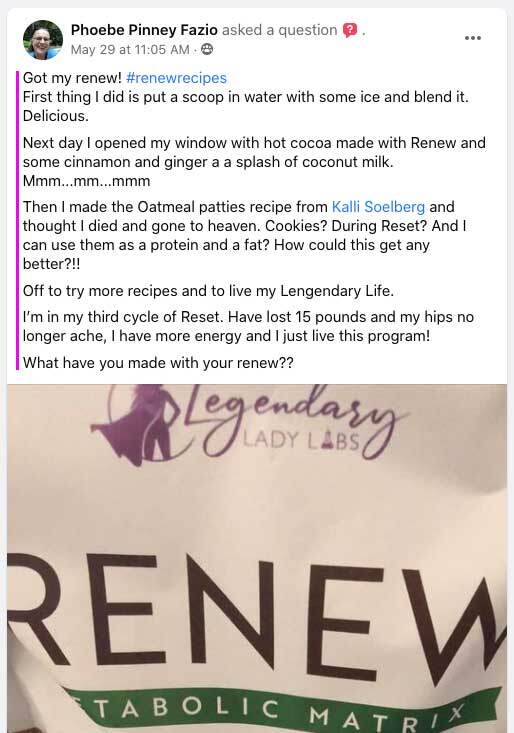Open the May 29 at 11:05 AM timestamp
The image size is (514, 733).
[130, 50]
